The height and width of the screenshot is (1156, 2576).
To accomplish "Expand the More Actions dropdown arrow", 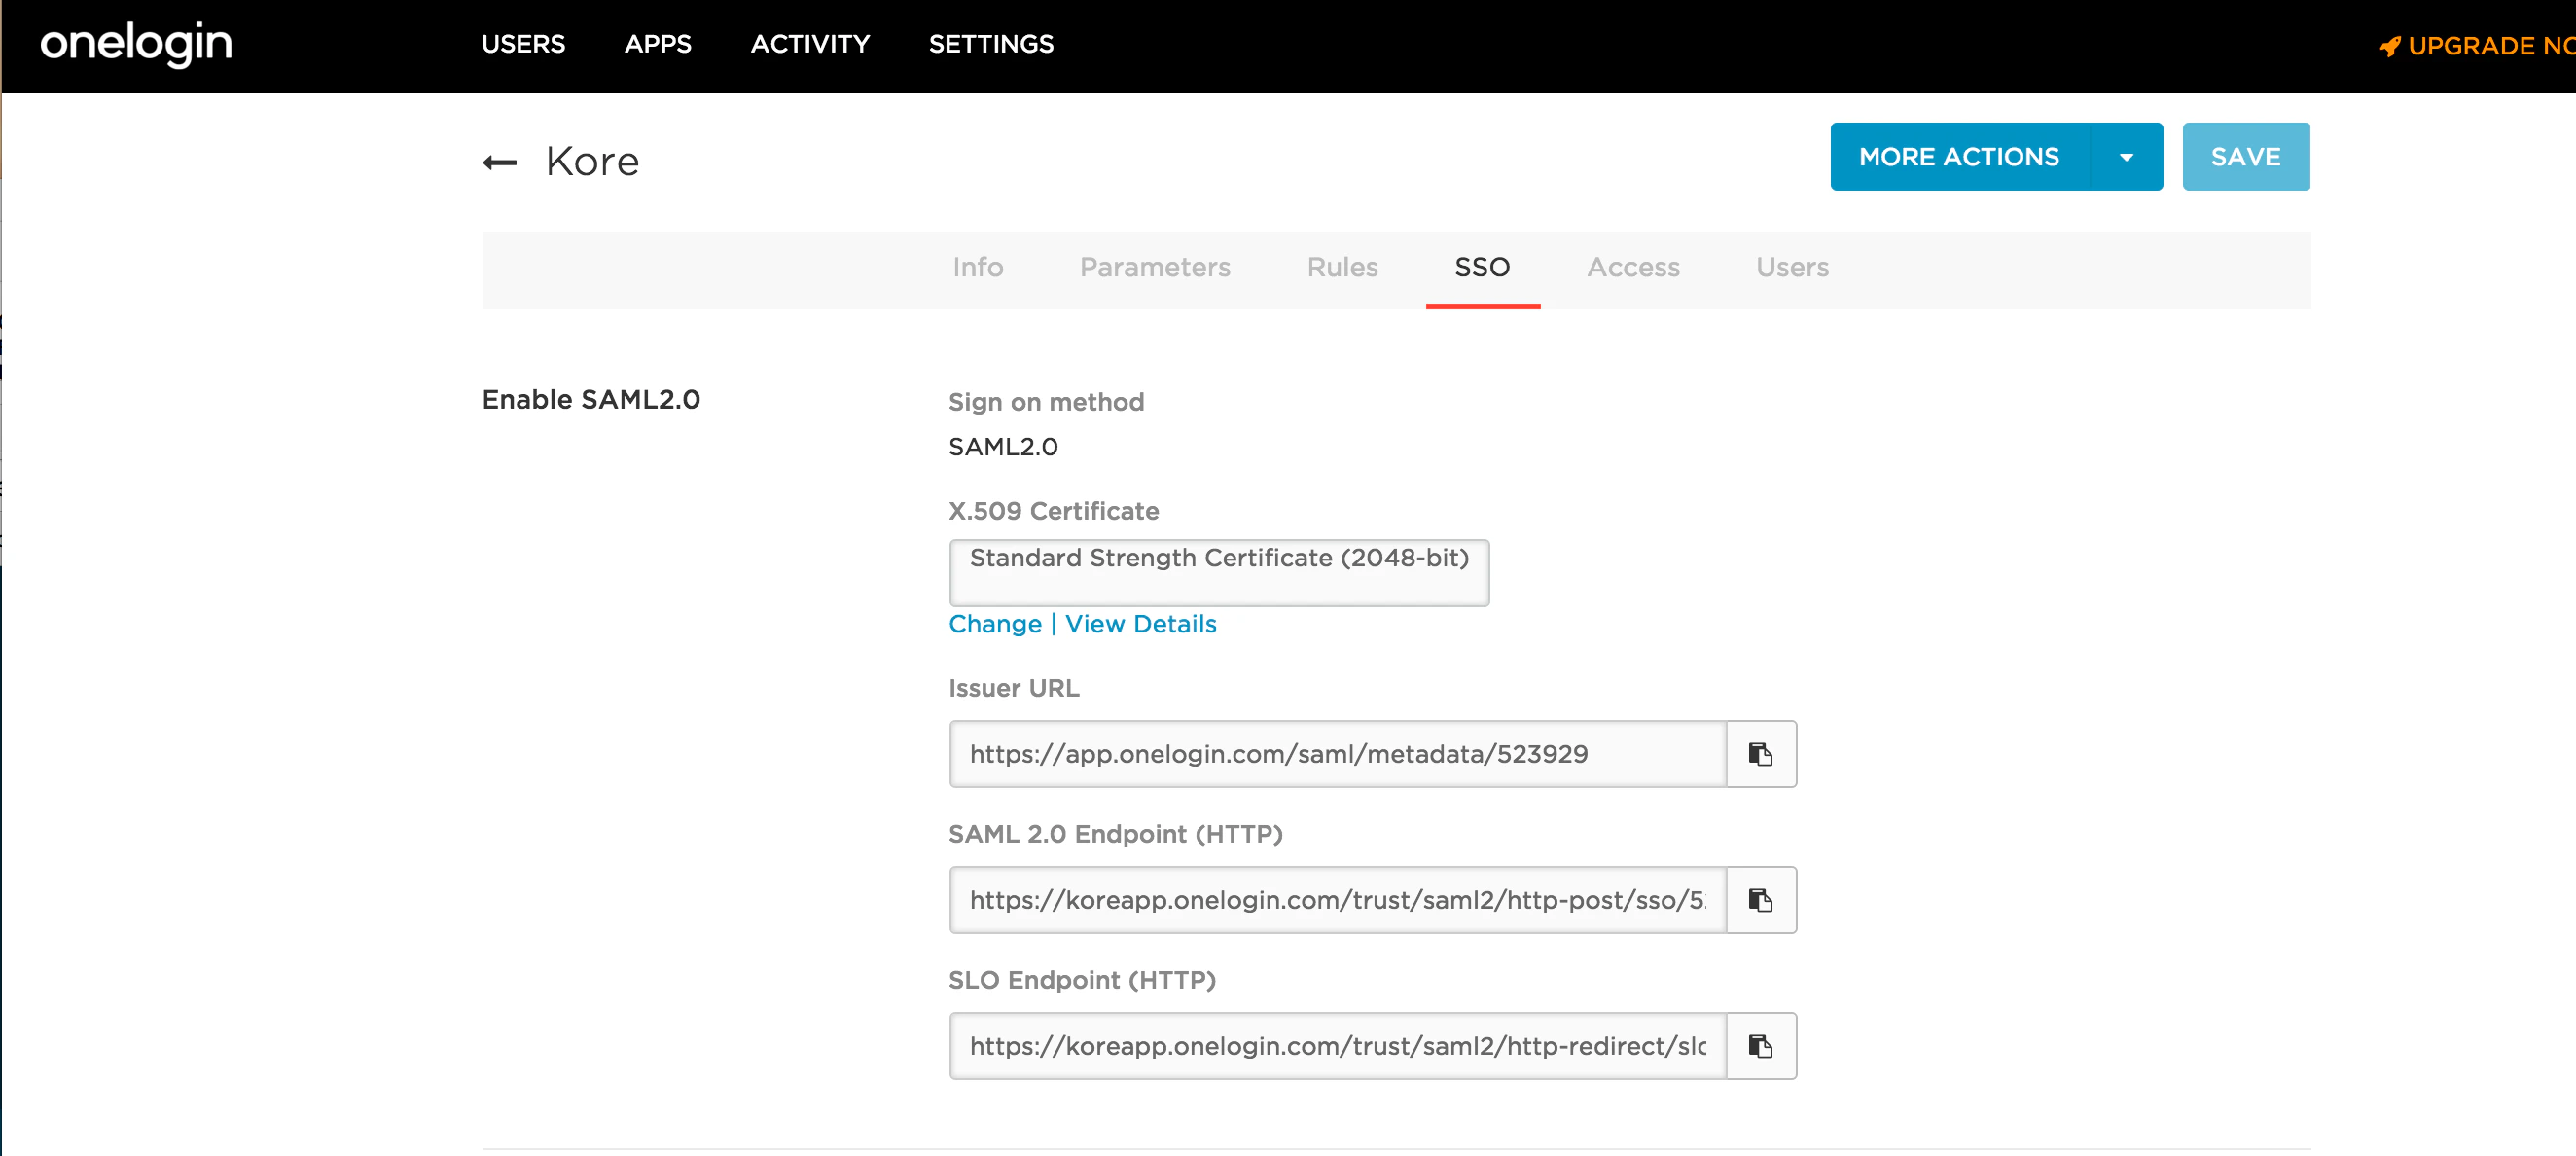I will 2126,157.
